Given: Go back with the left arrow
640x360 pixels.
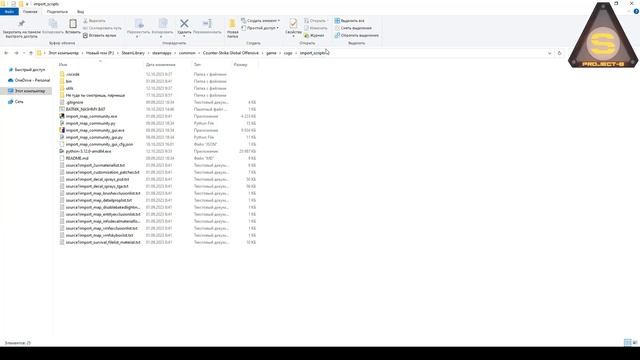Looking at the screenshot, I should coord(6,53).
